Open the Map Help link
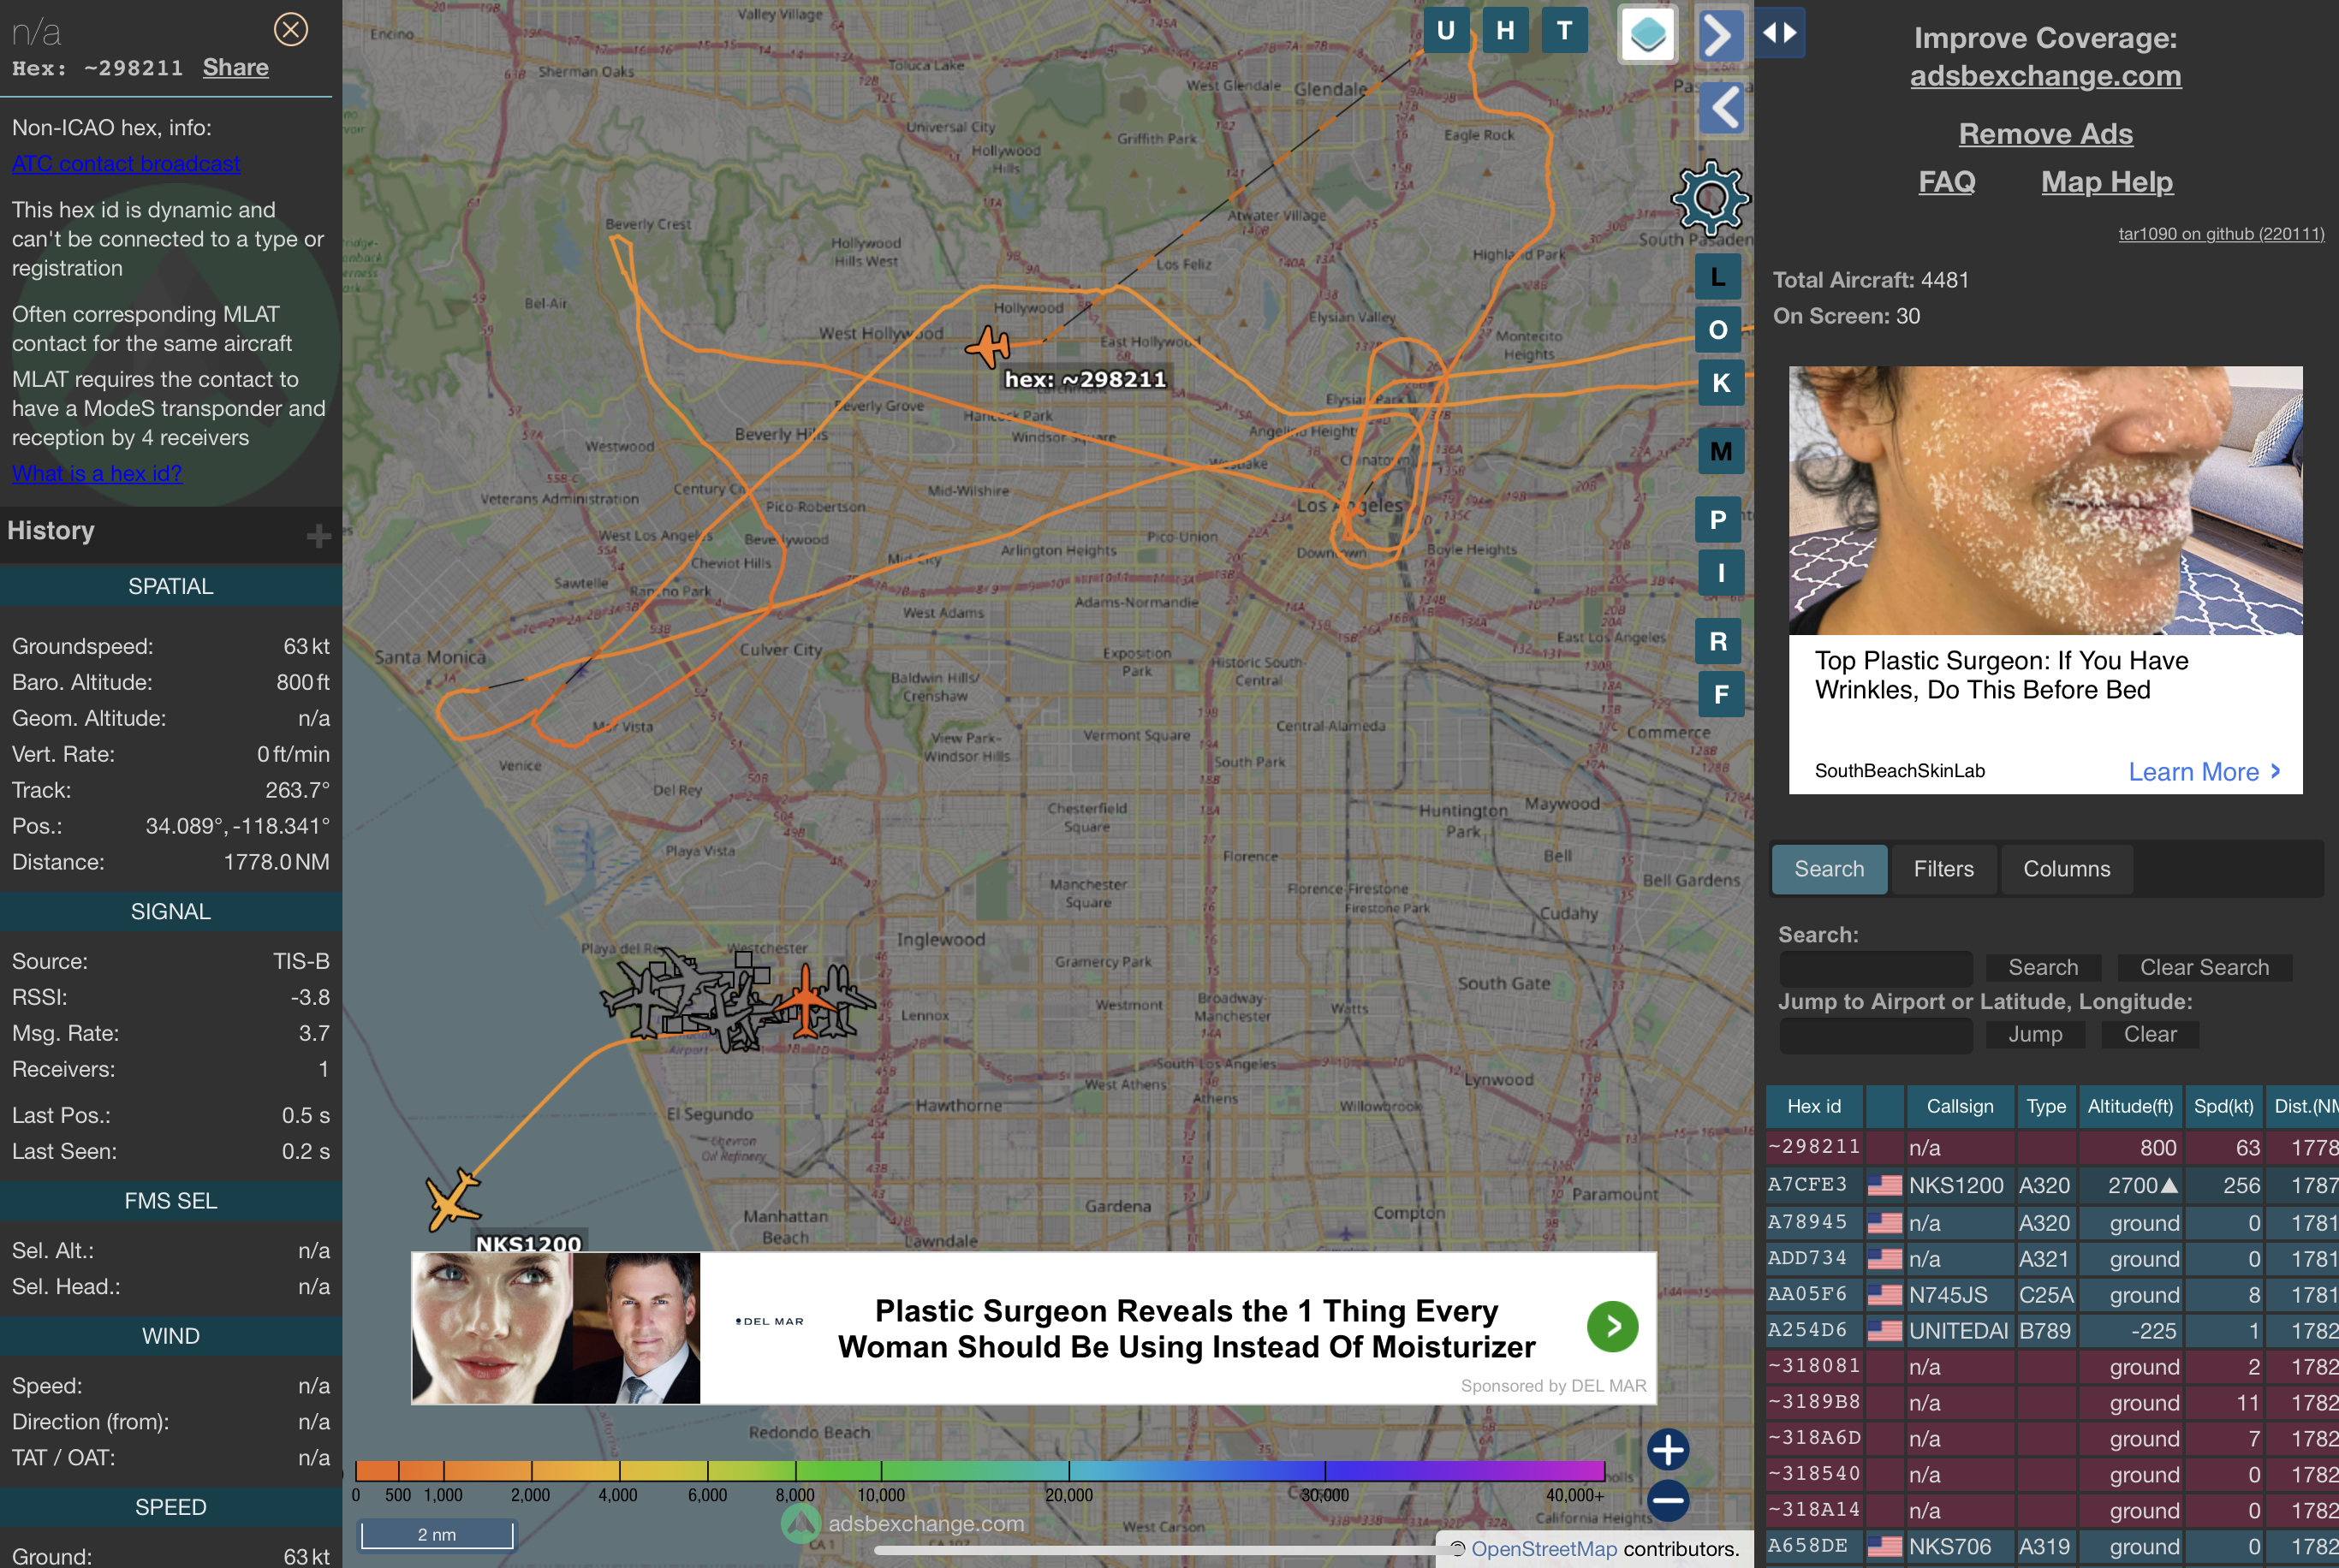Image resolution: width=2339 pixels, height=1568 pixels. (x=2106, y=182)
